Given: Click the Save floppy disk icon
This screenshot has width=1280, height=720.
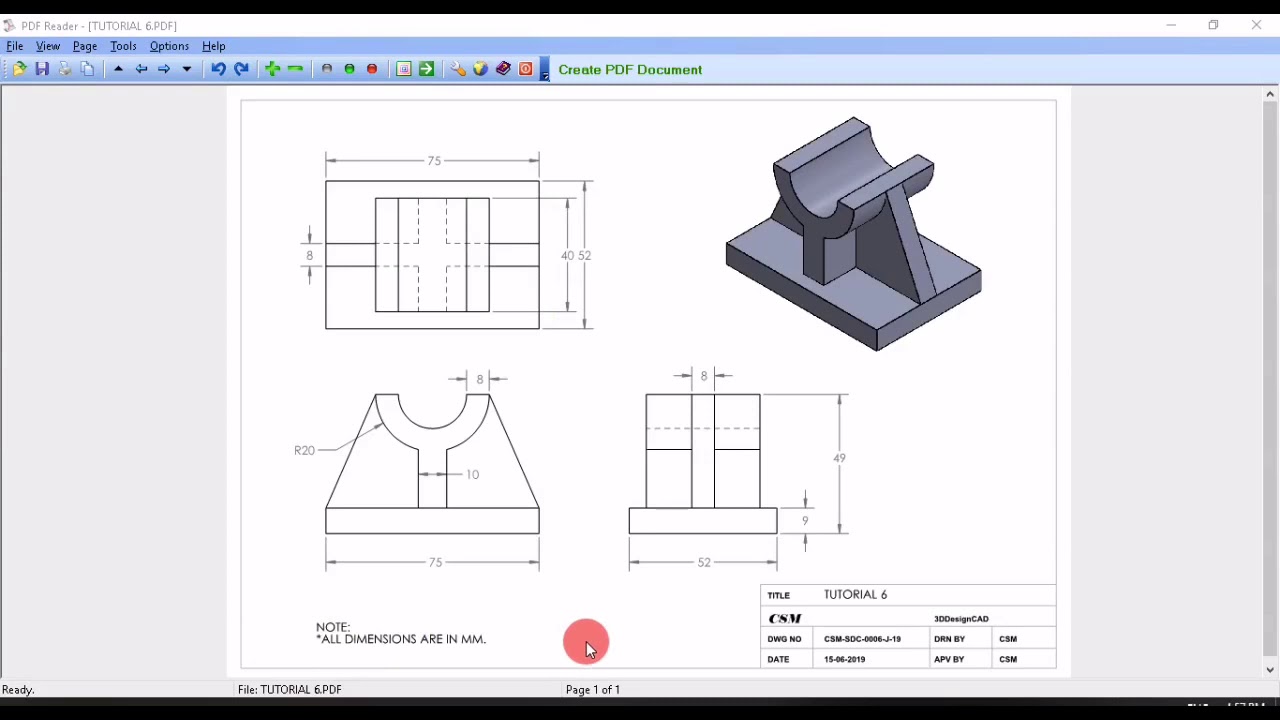Looking at the screenshot, I should point(42,69).
